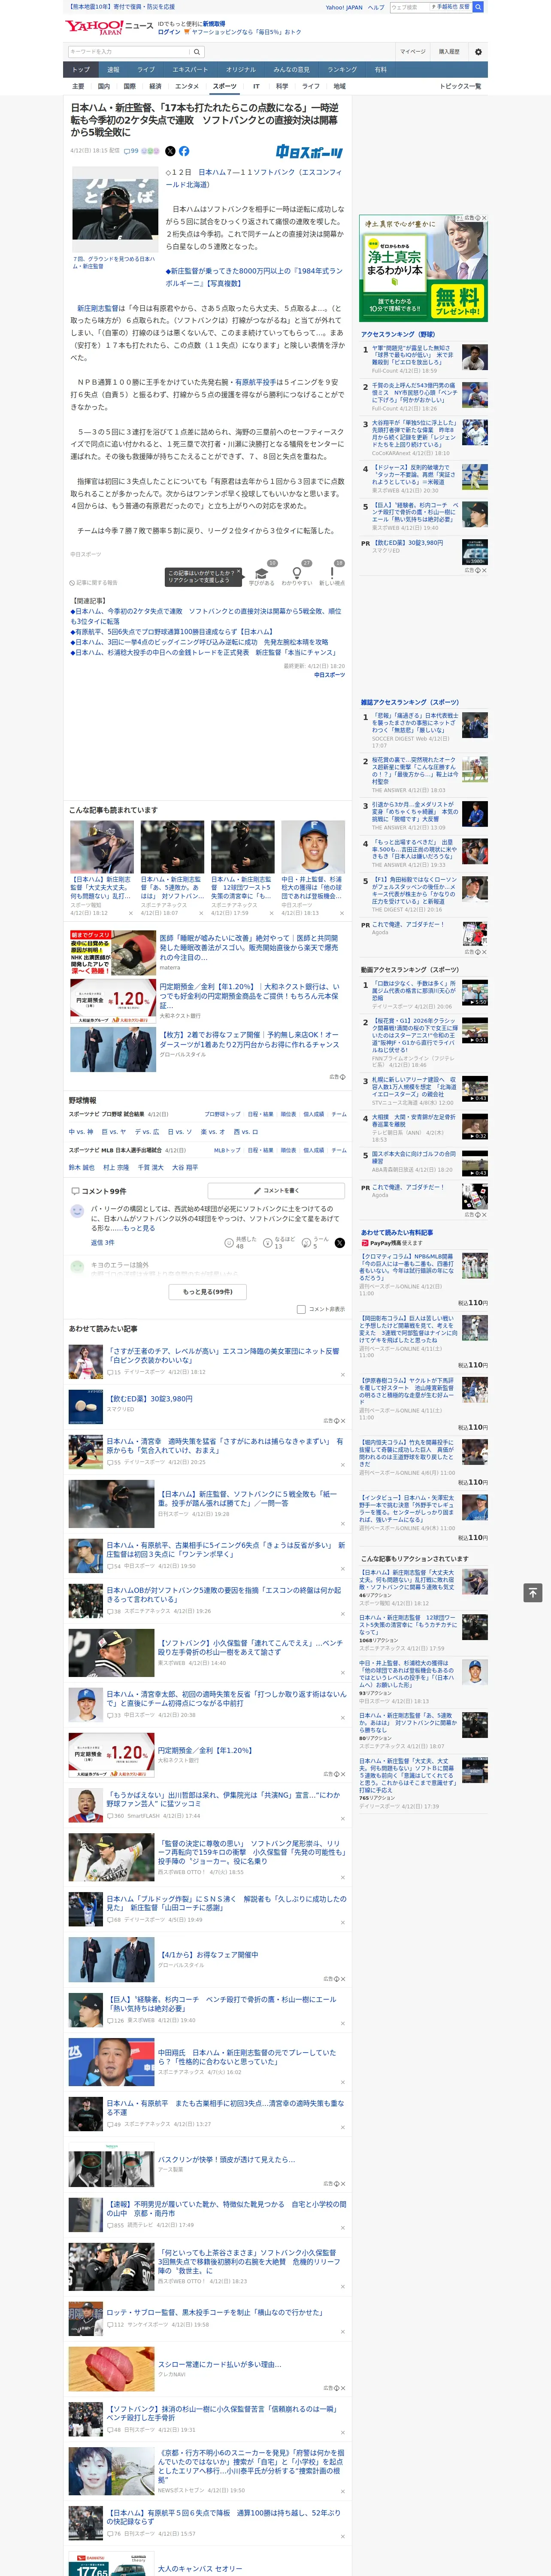Screen dimensions: 551x2576
Task: Open the 鈴木 誠也 player link
Action: point(81,1168)
